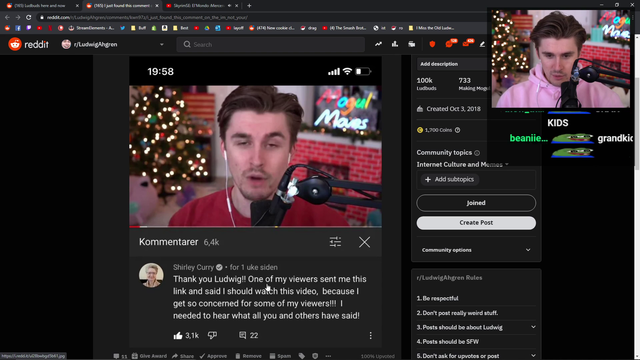Approve the post
The height and width of the screenshot is (360, 640).
click(213, 356)
